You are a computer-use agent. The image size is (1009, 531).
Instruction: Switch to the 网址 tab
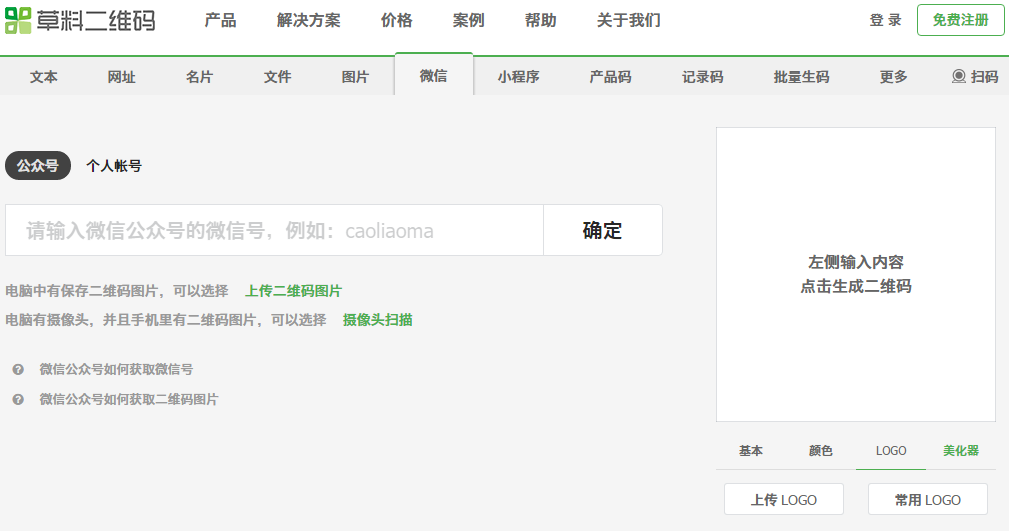122,77
